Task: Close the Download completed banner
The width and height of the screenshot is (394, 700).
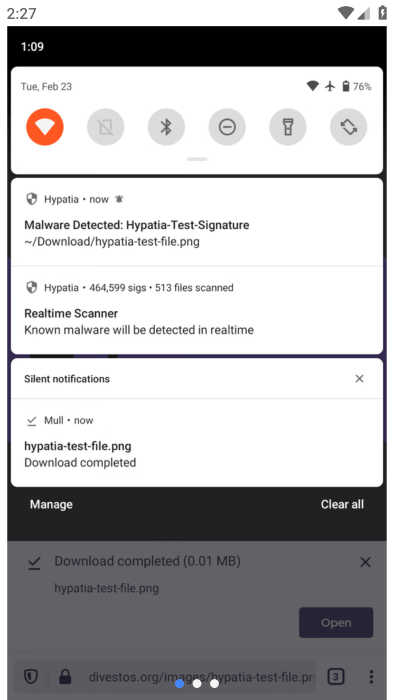Action: tap(365, 562)
